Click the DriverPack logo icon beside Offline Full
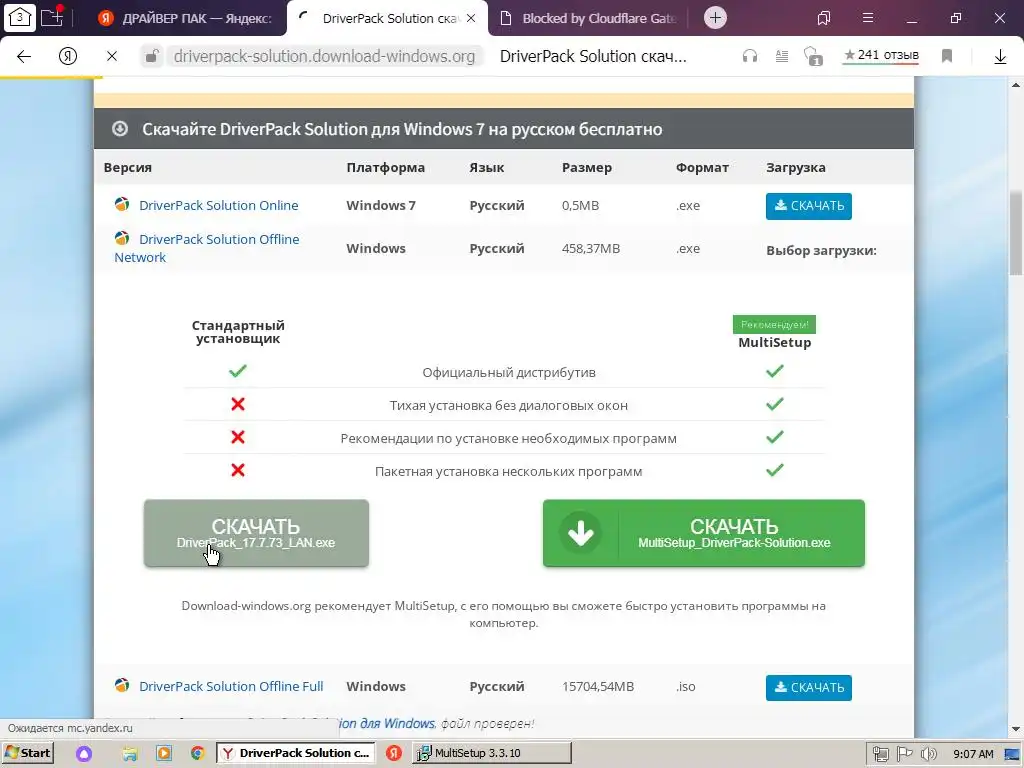The height and width of the screenshot is (768, 1024). point(121,686)
